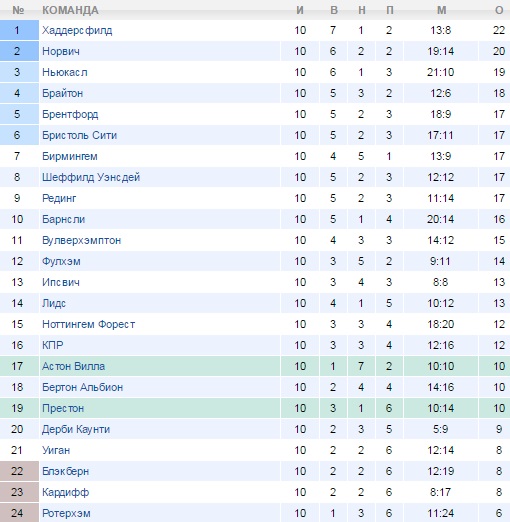
Task: Open the Хаддерсфилд team link
Action: [x=77, y=30]
